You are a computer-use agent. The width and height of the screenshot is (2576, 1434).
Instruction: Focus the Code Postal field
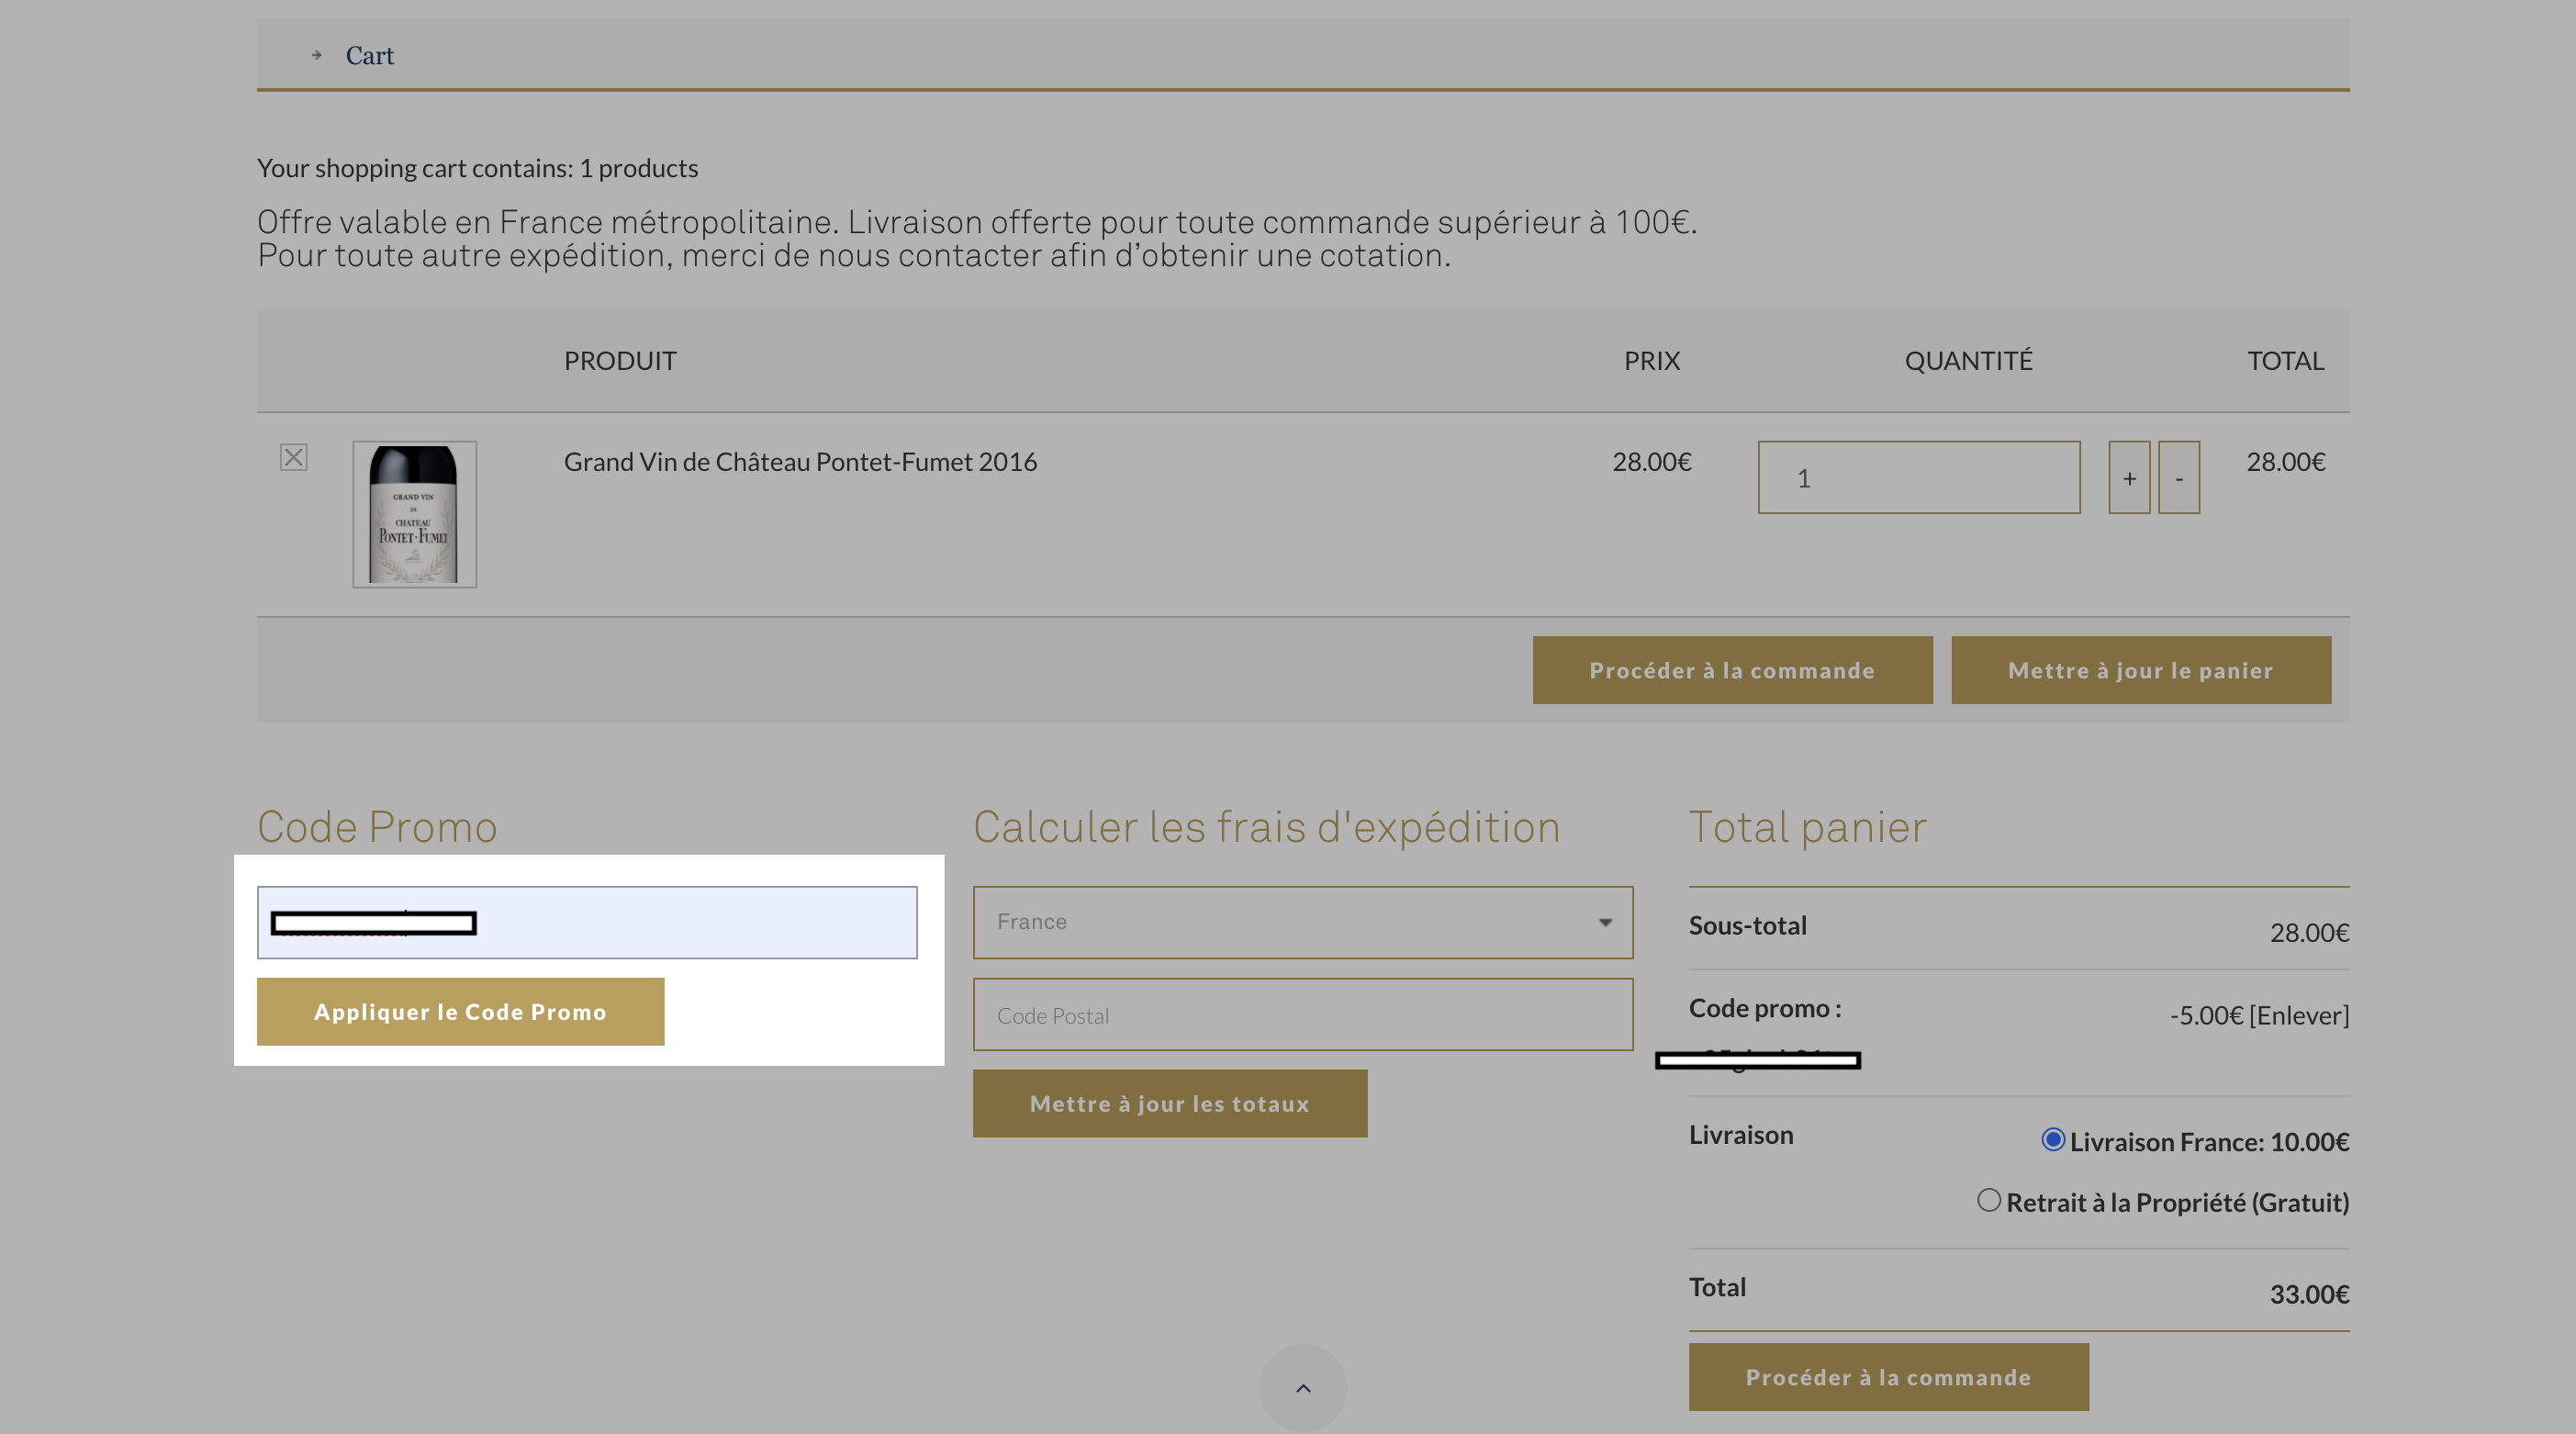(1303, 1014)
